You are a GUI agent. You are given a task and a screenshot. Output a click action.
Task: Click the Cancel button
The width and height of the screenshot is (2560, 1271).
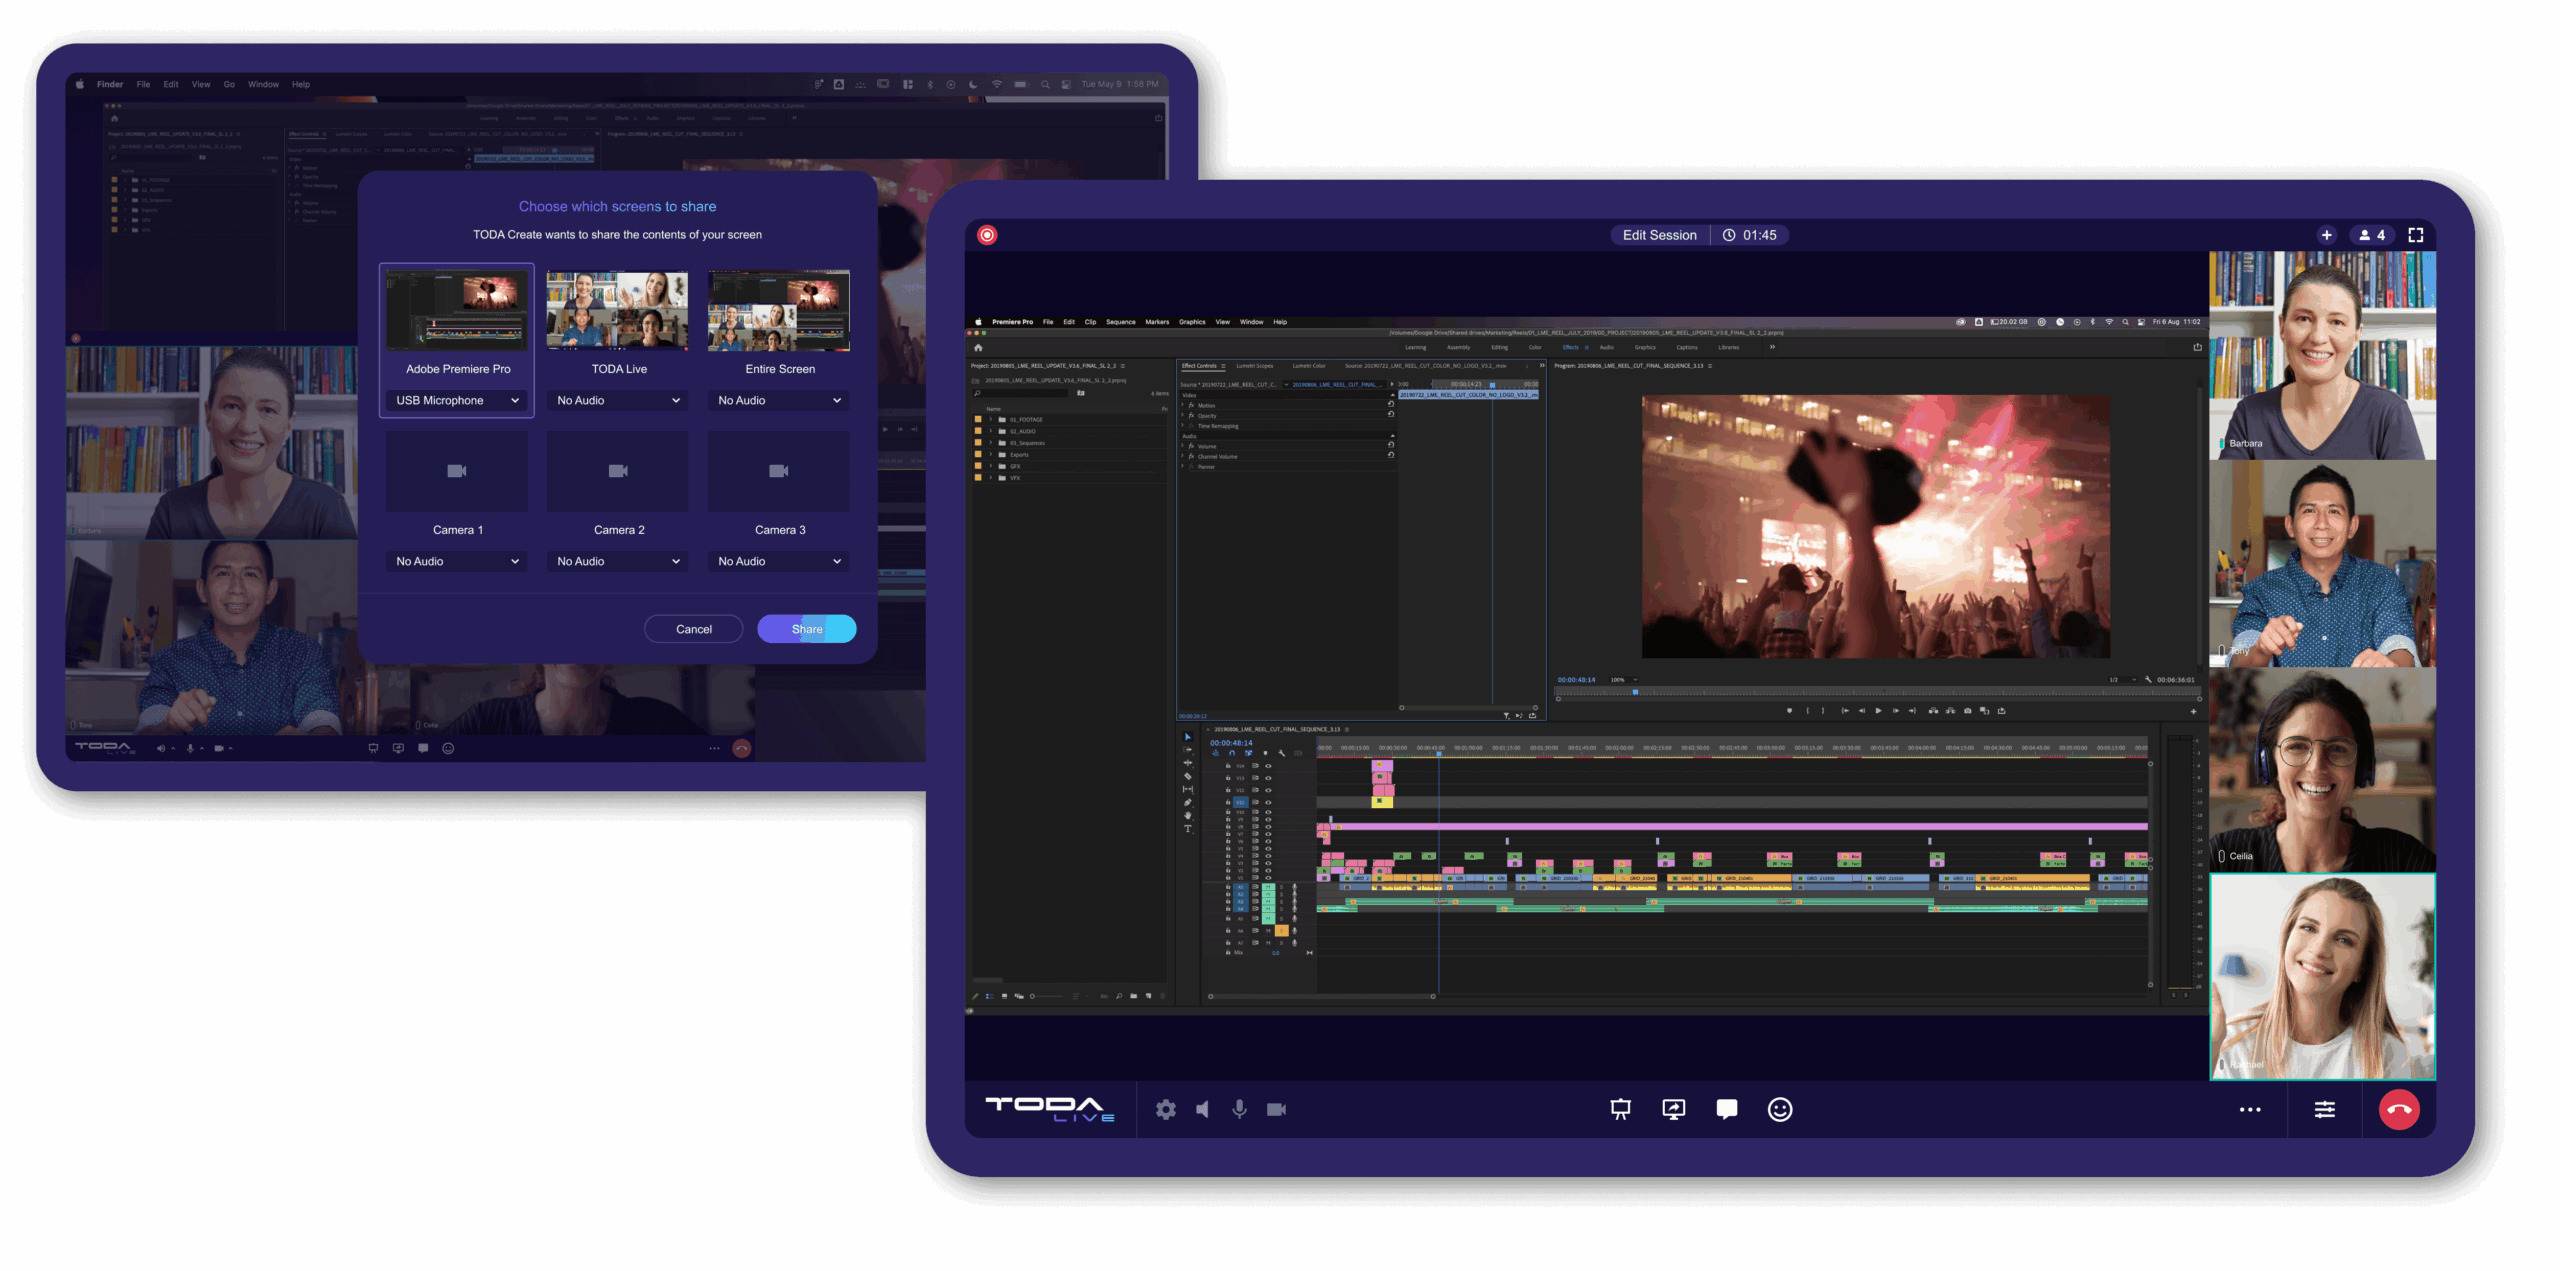click(693, 629)
